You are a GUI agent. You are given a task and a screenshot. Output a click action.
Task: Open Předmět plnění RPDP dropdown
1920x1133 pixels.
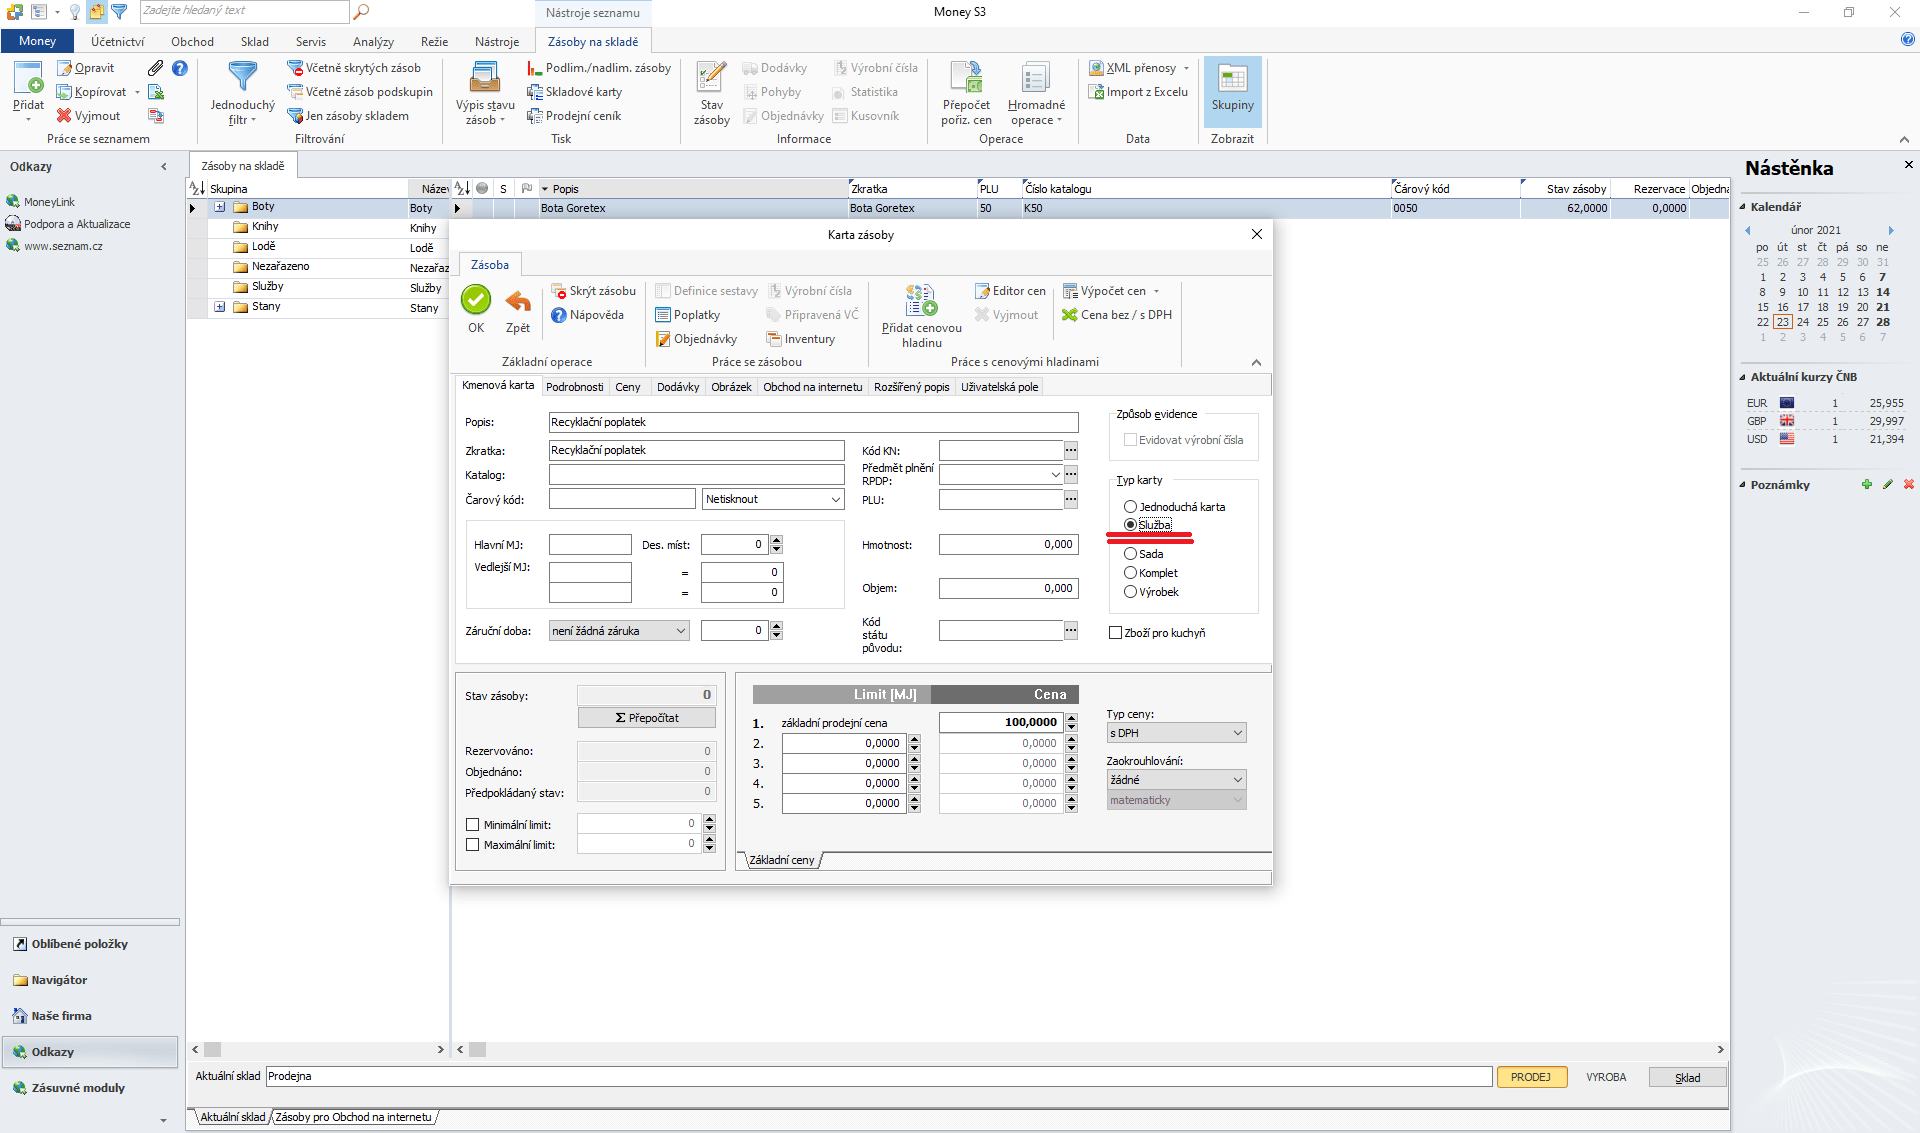tap(1054, 474)
